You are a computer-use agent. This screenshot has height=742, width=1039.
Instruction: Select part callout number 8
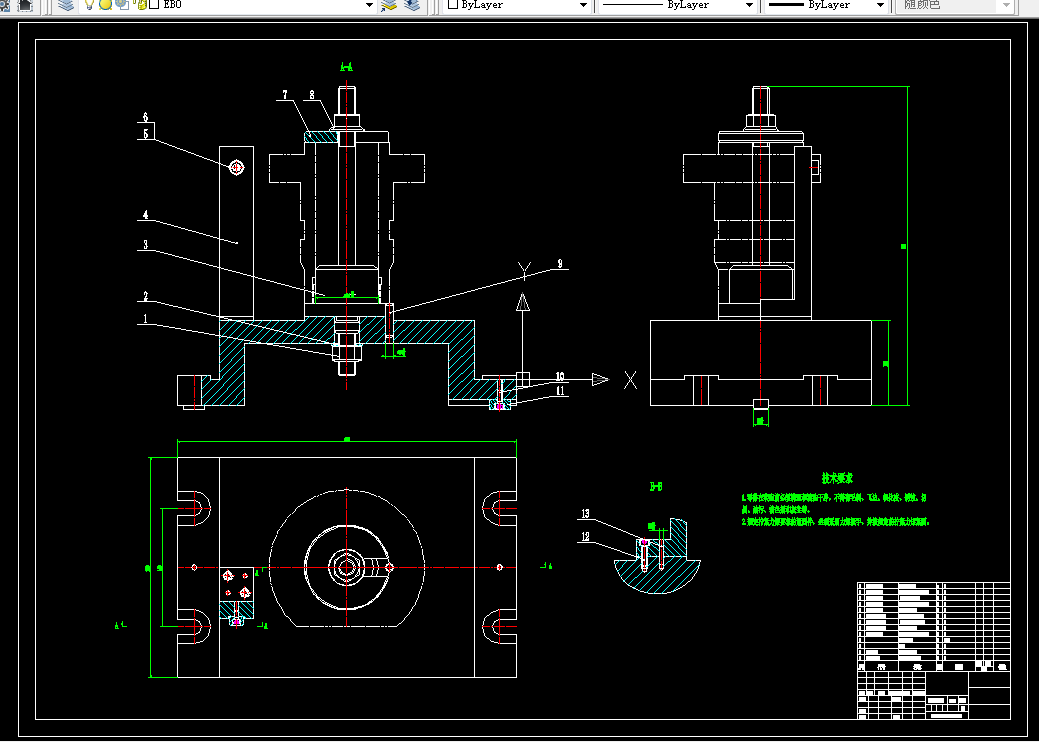coord(312,95)
